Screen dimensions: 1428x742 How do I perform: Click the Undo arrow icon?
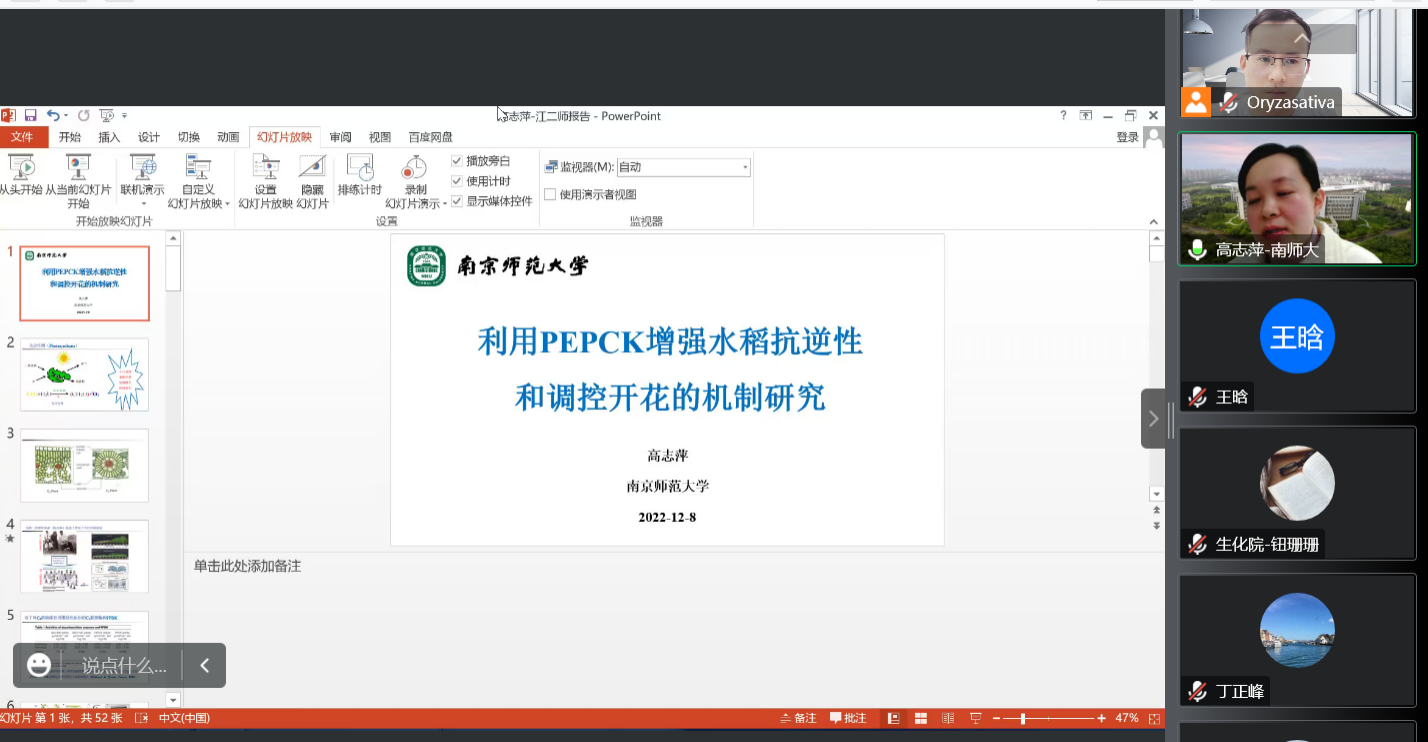coord(53,116)
